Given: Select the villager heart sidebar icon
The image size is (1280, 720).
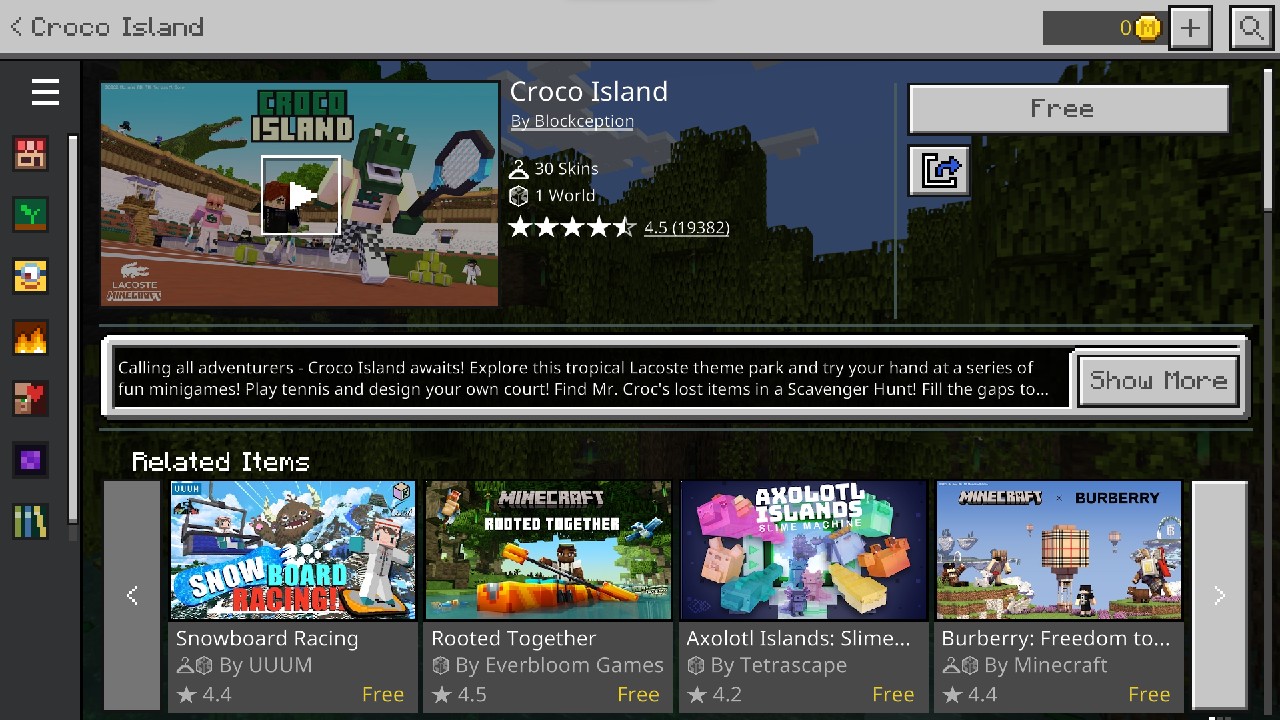Looking at the screenshot, I should (31, 398).
